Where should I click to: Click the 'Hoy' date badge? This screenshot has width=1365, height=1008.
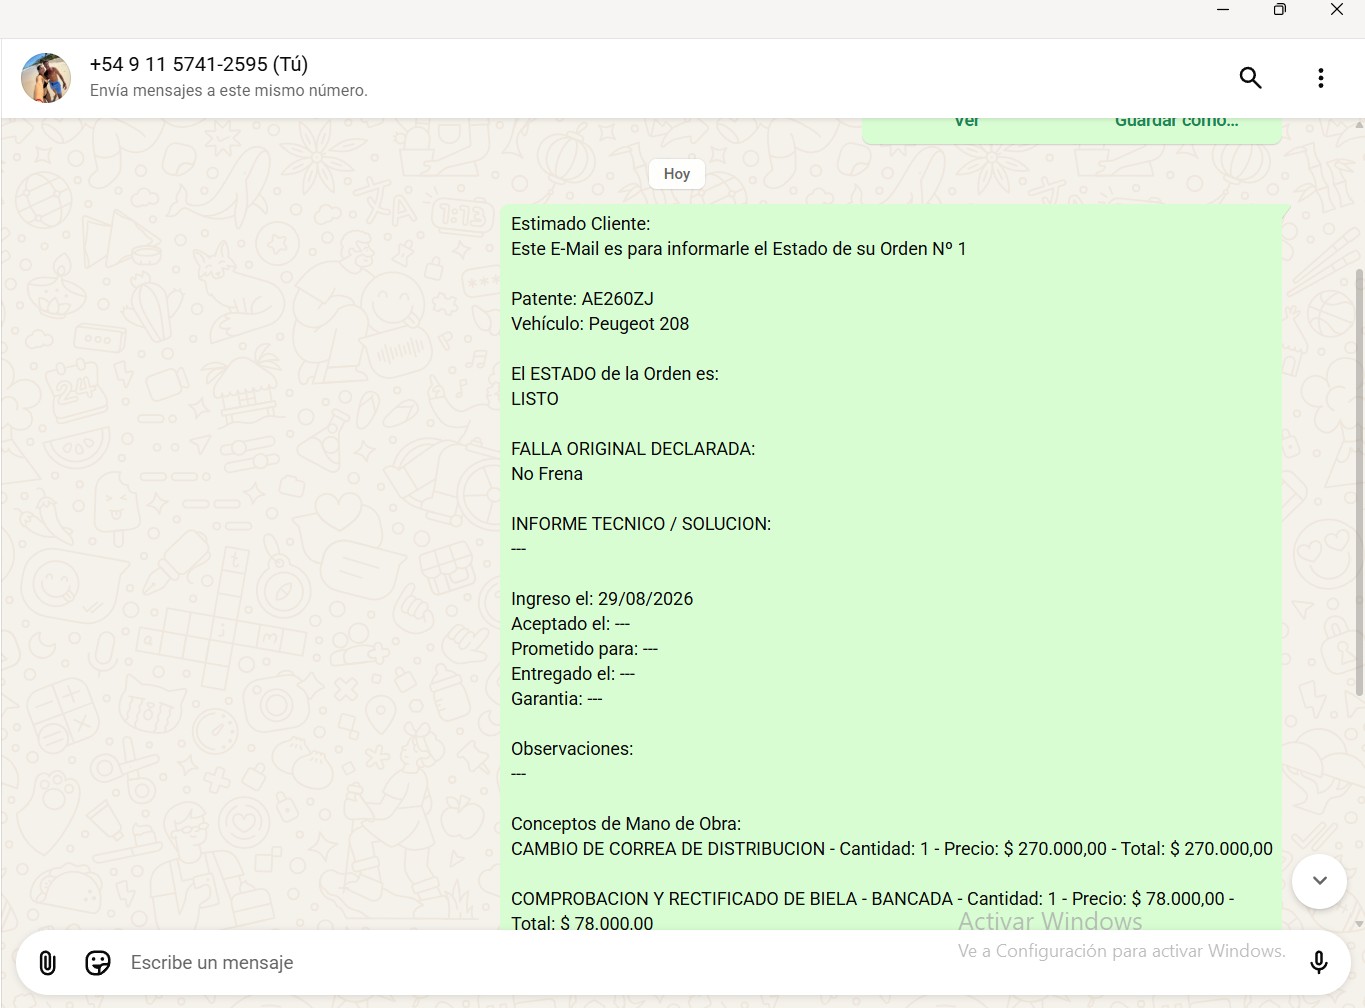677,174
